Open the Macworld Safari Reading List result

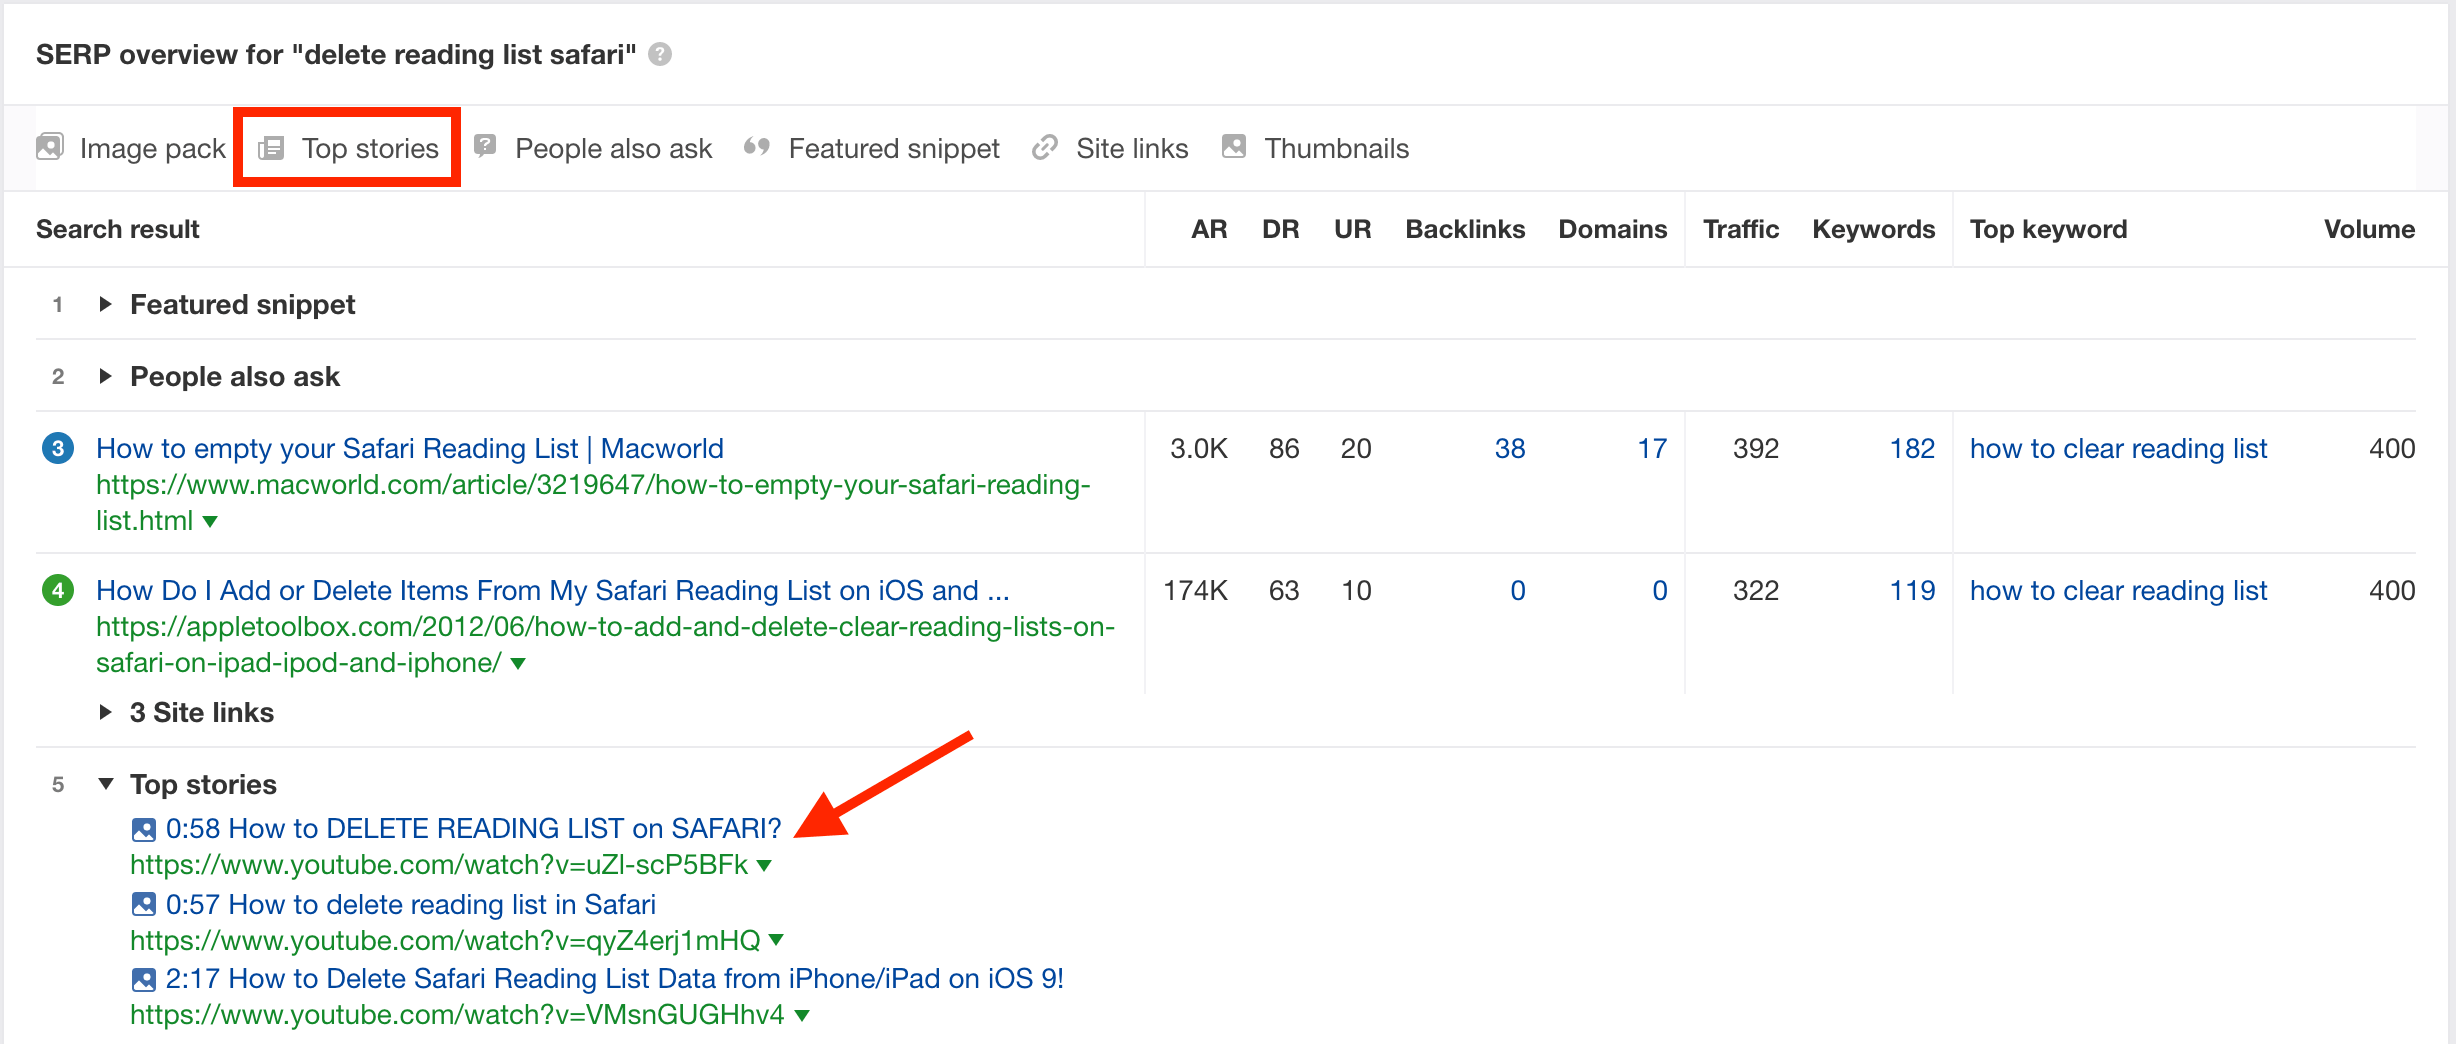[409, 448]
